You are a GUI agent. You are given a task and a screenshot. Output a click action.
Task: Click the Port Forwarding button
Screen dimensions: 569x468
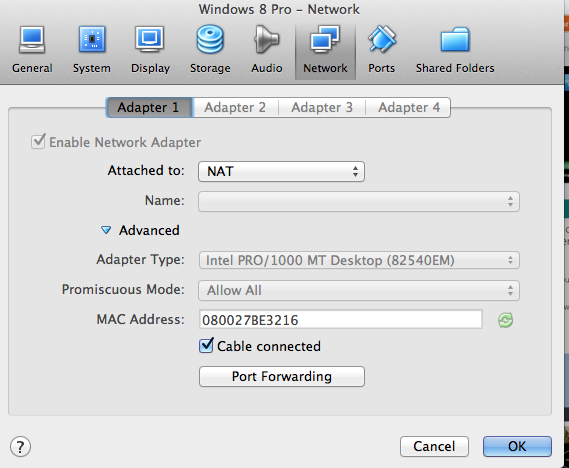(282, 377)
